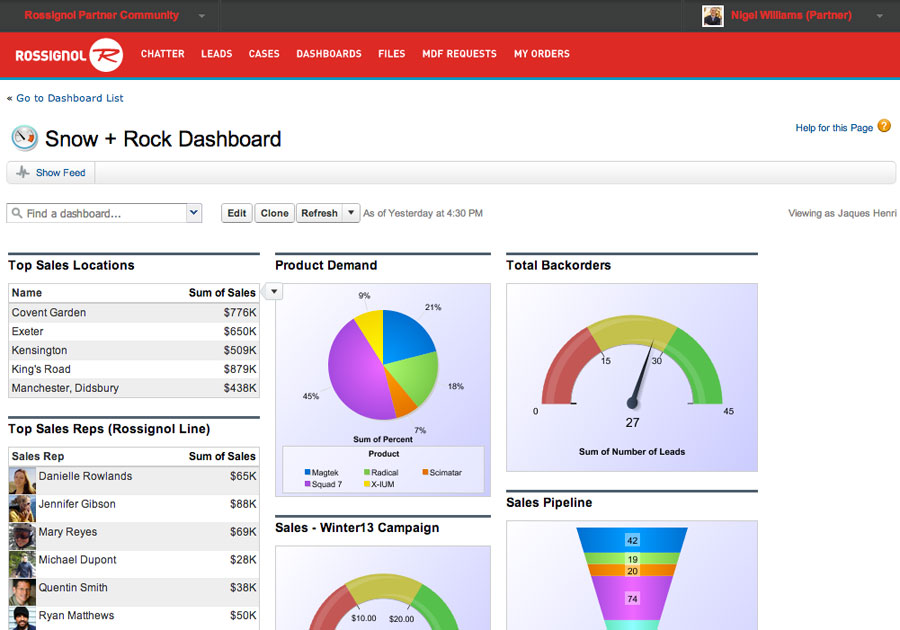The width and height of the screenshot is (900, 630).
Task: Click the Clone button
Action: 274,213
